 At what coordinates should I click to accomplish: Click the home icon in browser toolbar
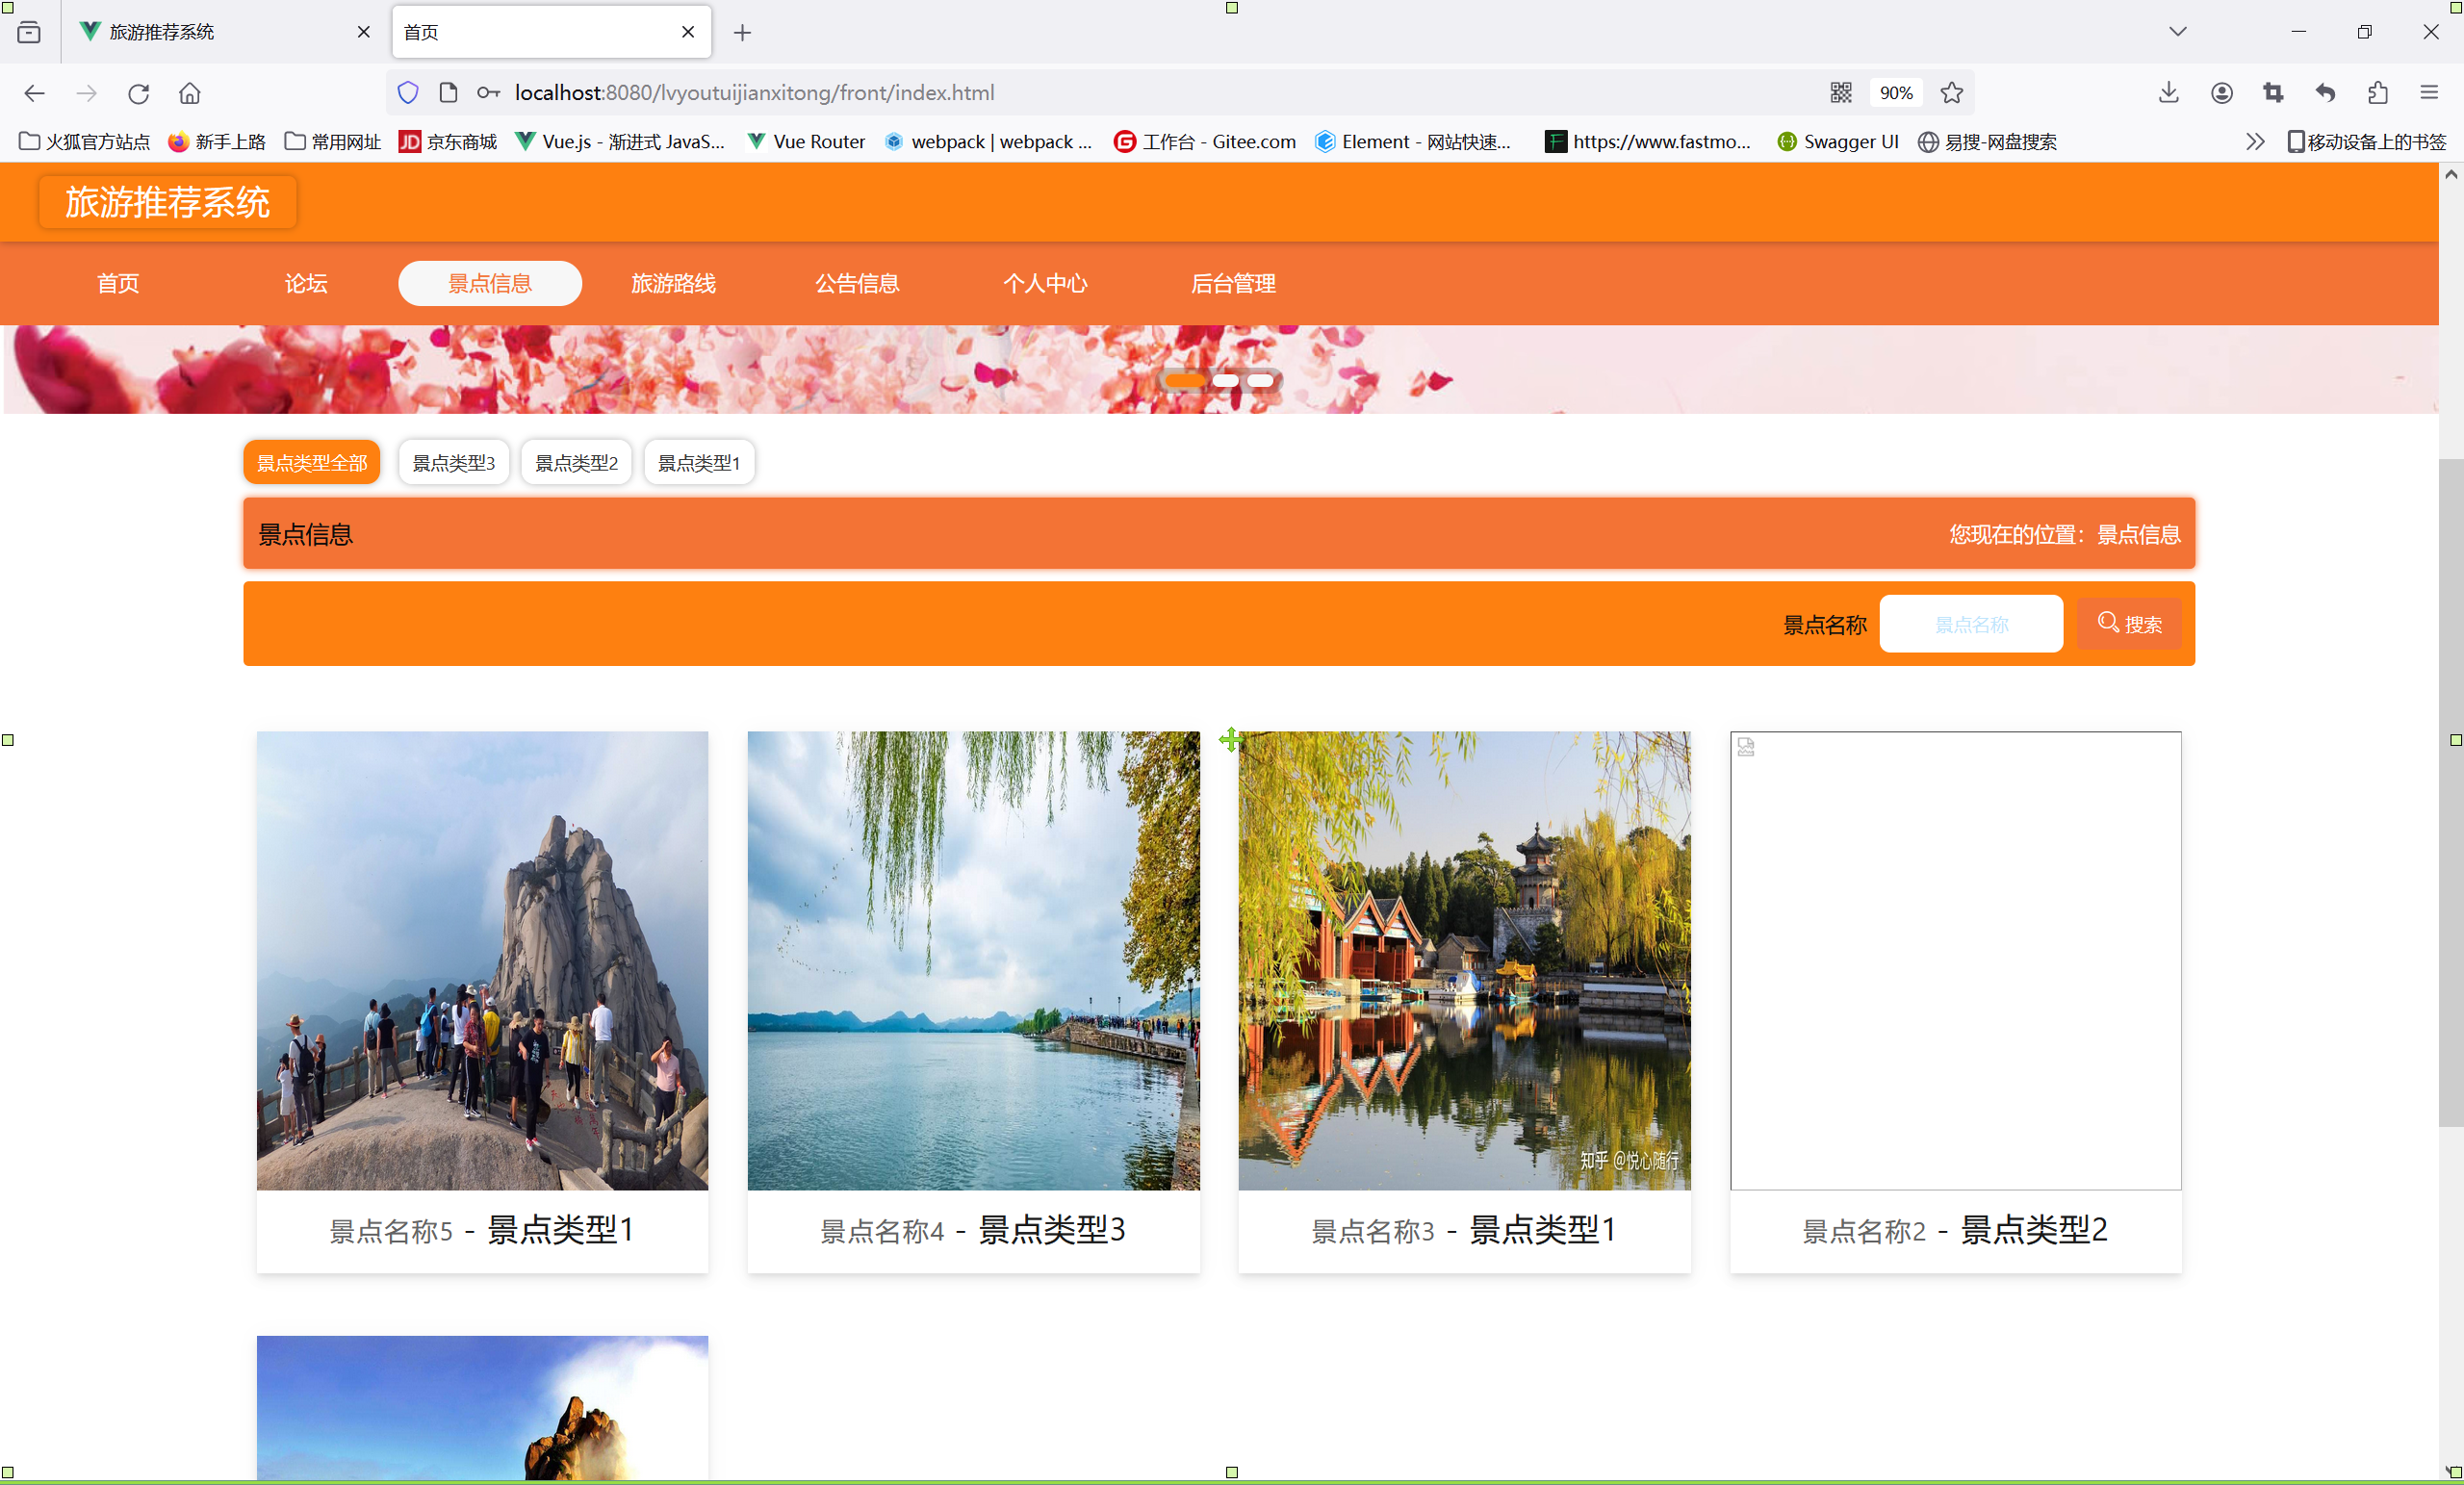click(x=190, y=93)
